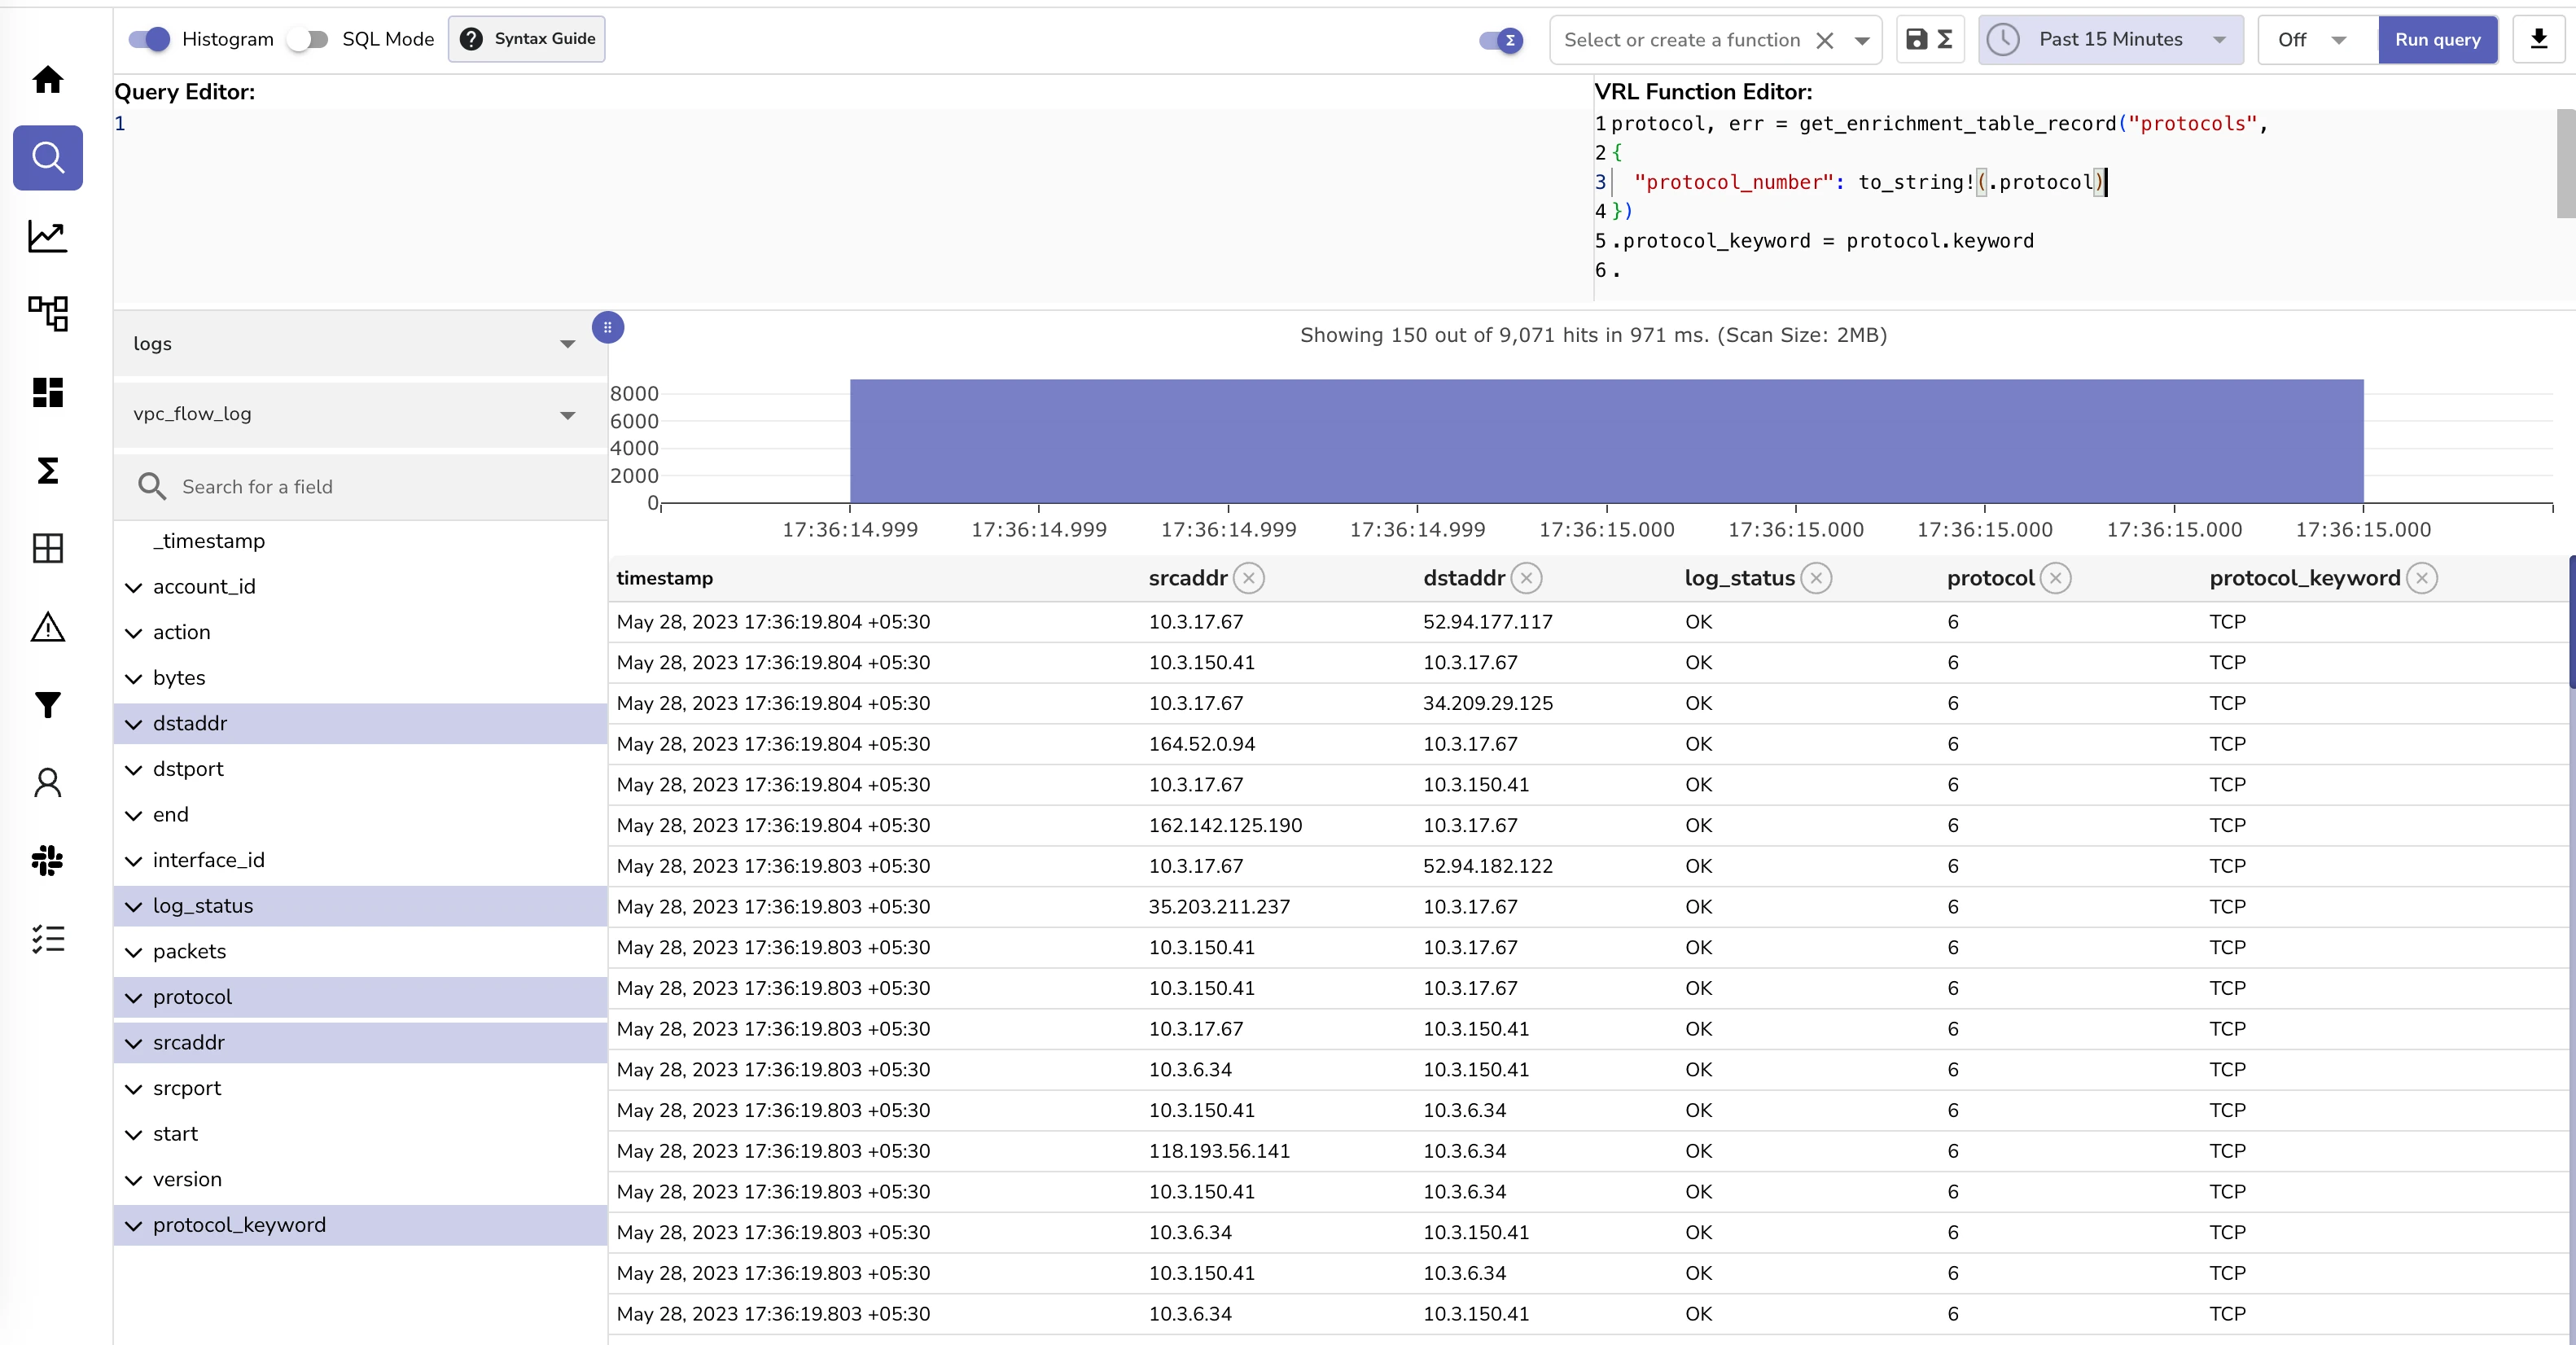Open the Functions sigma icon in the sidebar
This screenshot has height=1345, width=2576.
point(47,470)
